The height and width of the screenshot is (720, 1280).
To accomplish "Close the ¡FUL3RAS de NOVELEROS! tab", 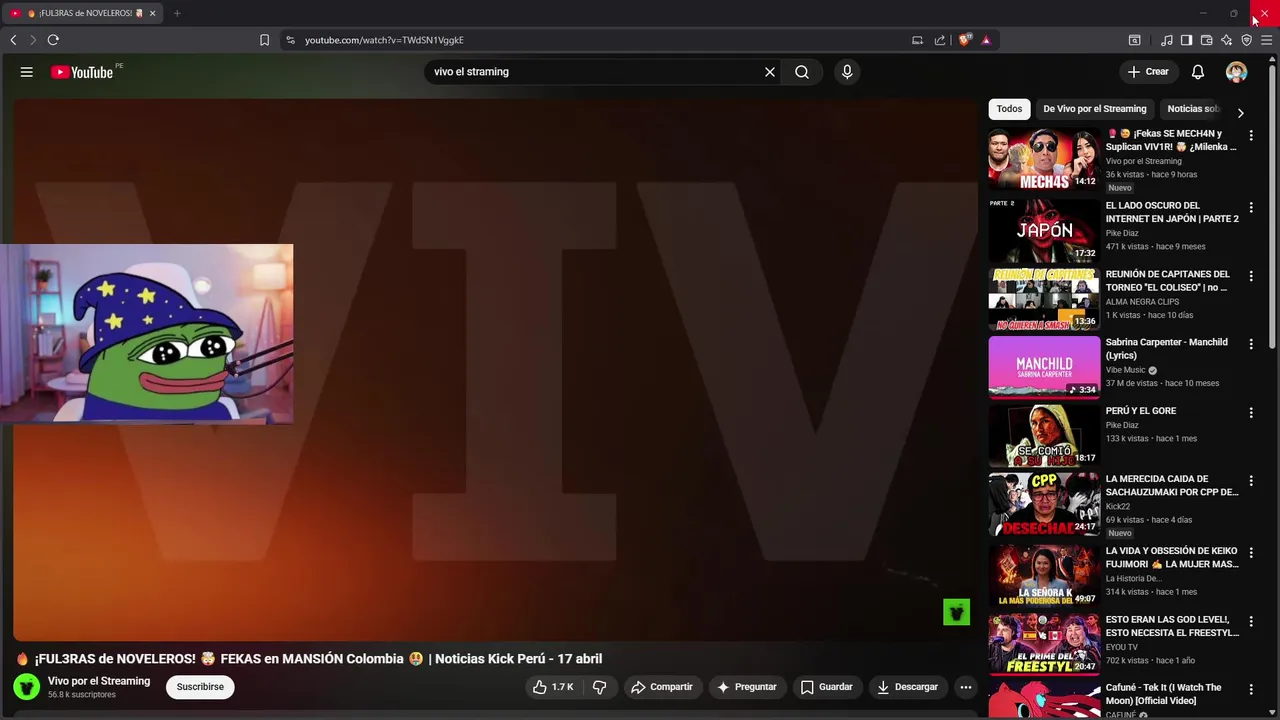I will pos(152,13).
